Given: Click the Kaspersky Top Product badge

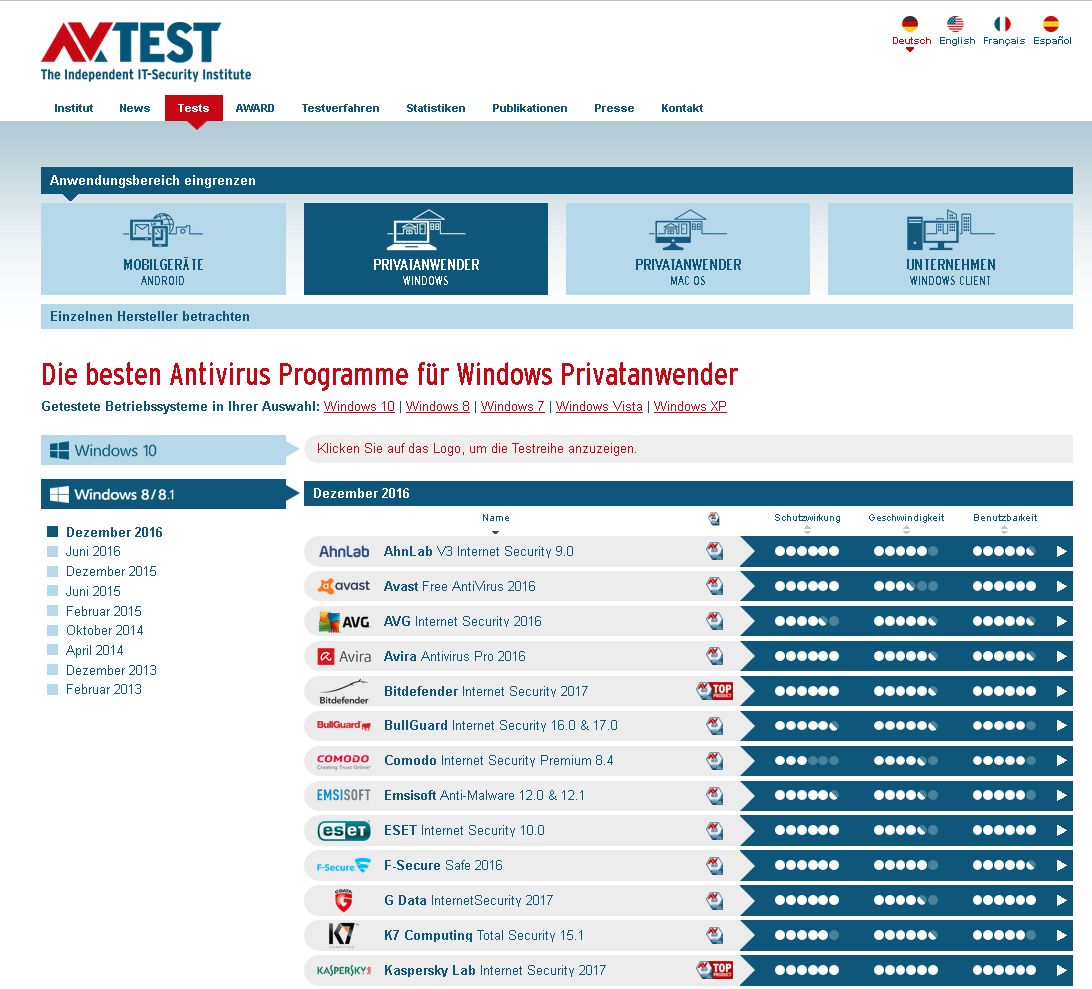Looking at the screenshot, I should (x=715, y=970).
